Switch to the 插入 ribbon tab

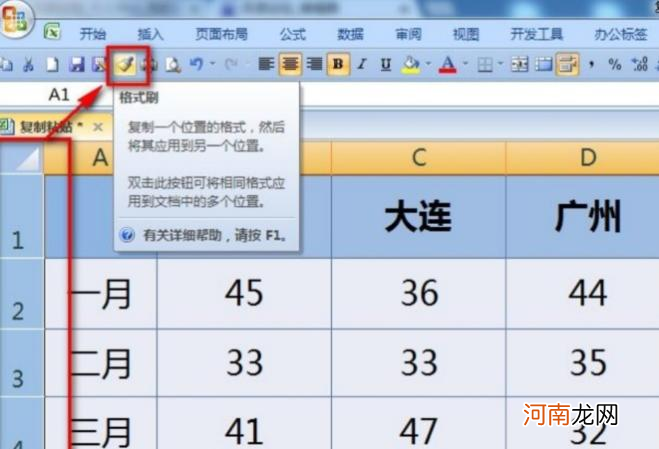click(150, 34)
